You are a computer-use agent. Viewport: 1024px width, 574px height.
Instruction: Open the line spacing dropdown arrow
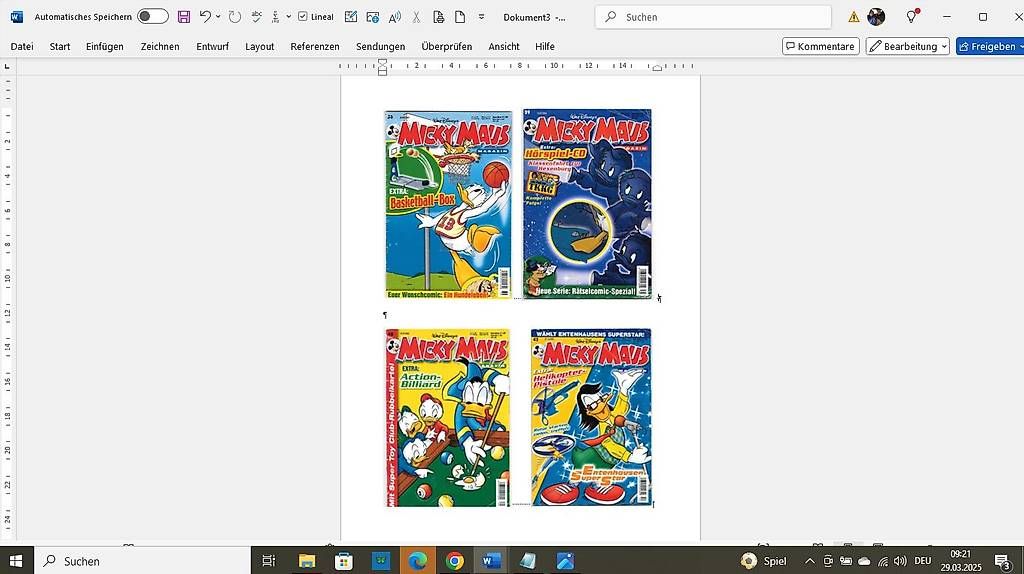click(x=289, y=17)
